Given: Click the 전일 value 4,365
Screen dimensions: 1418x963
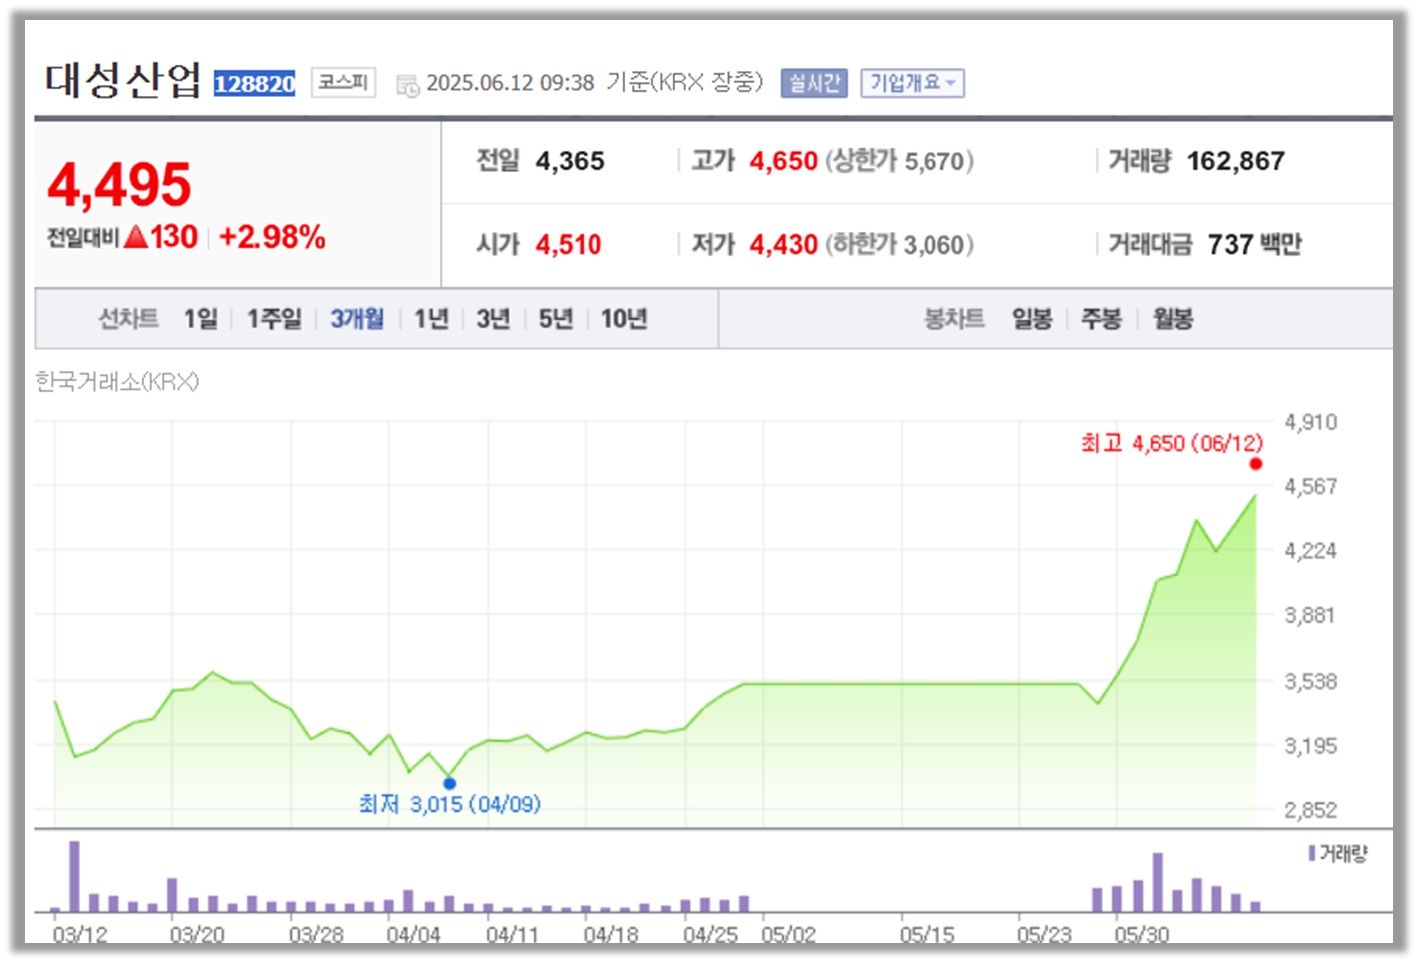Looking at the screenshot, I should [570, 161].
